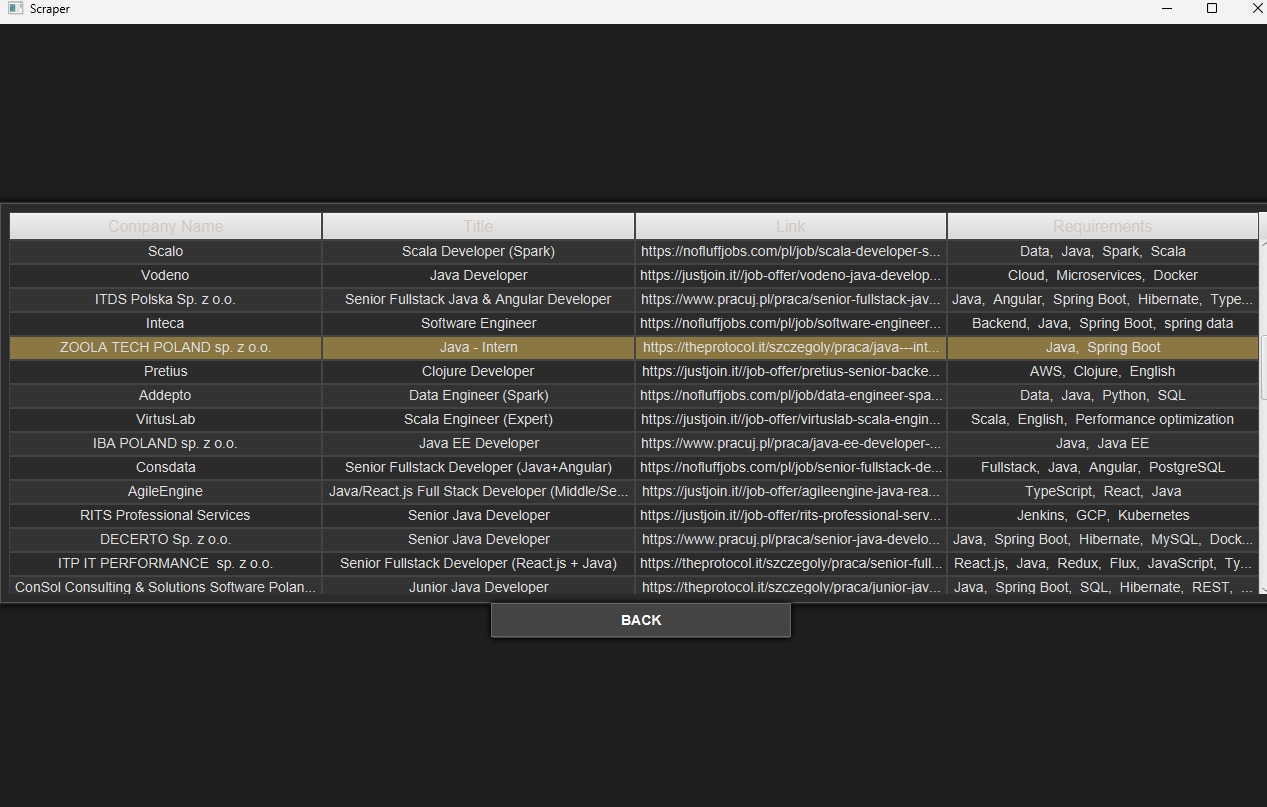Viewport: 1267px width, 807px height.
Task: Select Cloud, Microservices, Docker requirements cell
Action: click(1103, 275)
